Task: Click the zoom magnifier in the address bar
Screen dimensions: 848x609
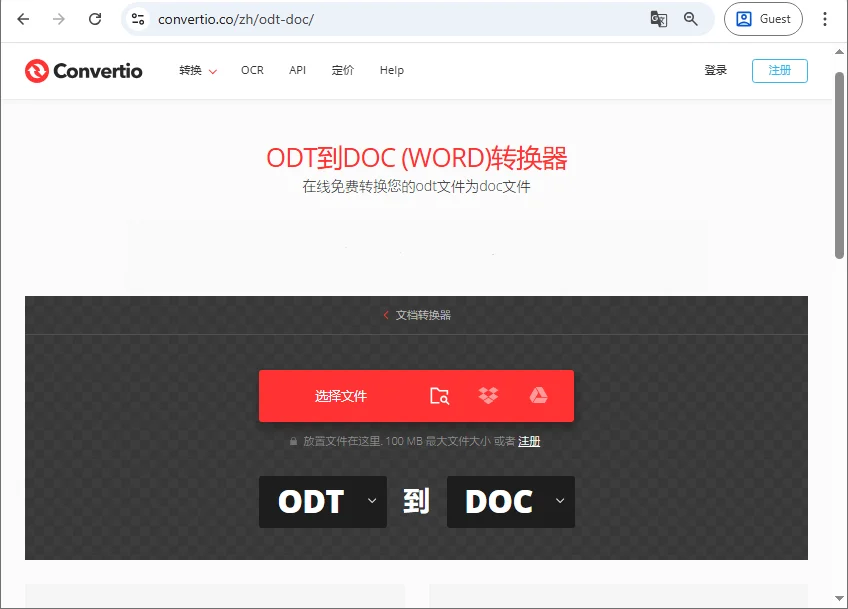Action: pyautogui.click(x=691, y=19)
